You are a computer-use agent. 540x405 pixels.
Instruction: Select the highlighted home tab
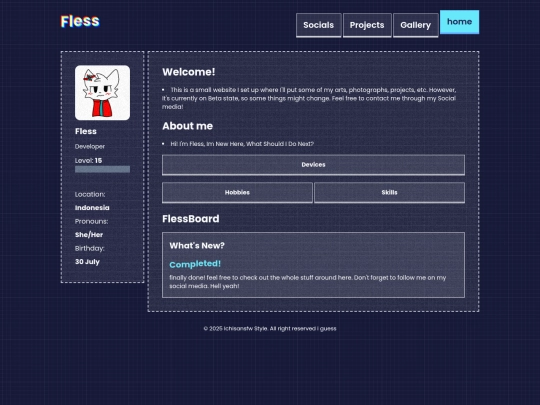point(459,22)
